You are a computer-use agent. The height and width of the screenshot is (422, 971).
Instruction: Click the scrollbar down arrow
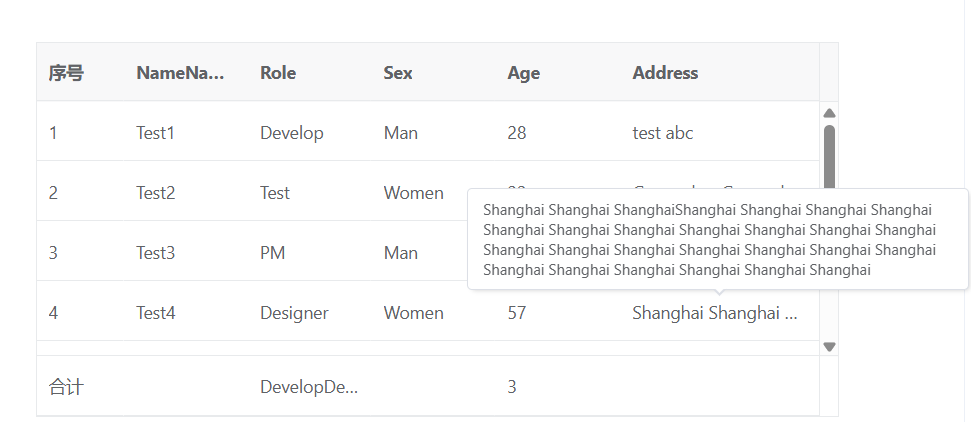click(x=829, y=347)
